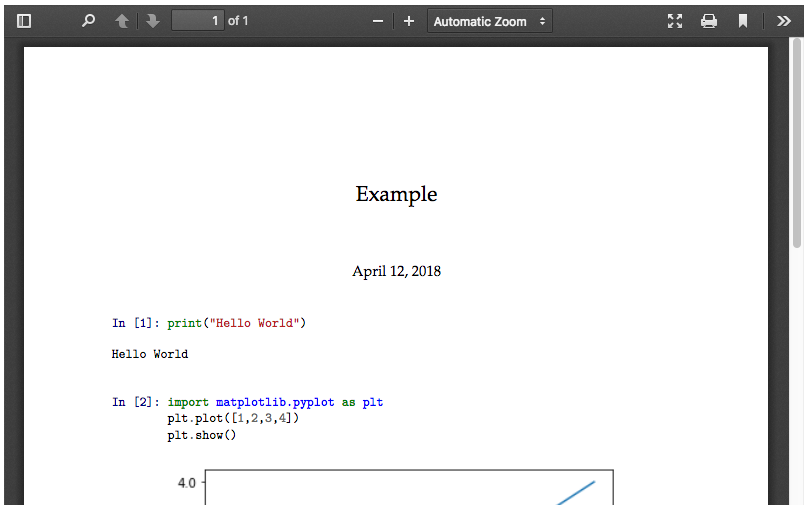
Task: Click the "In [2]:" prompt label
Action: (x=136, y=402)
